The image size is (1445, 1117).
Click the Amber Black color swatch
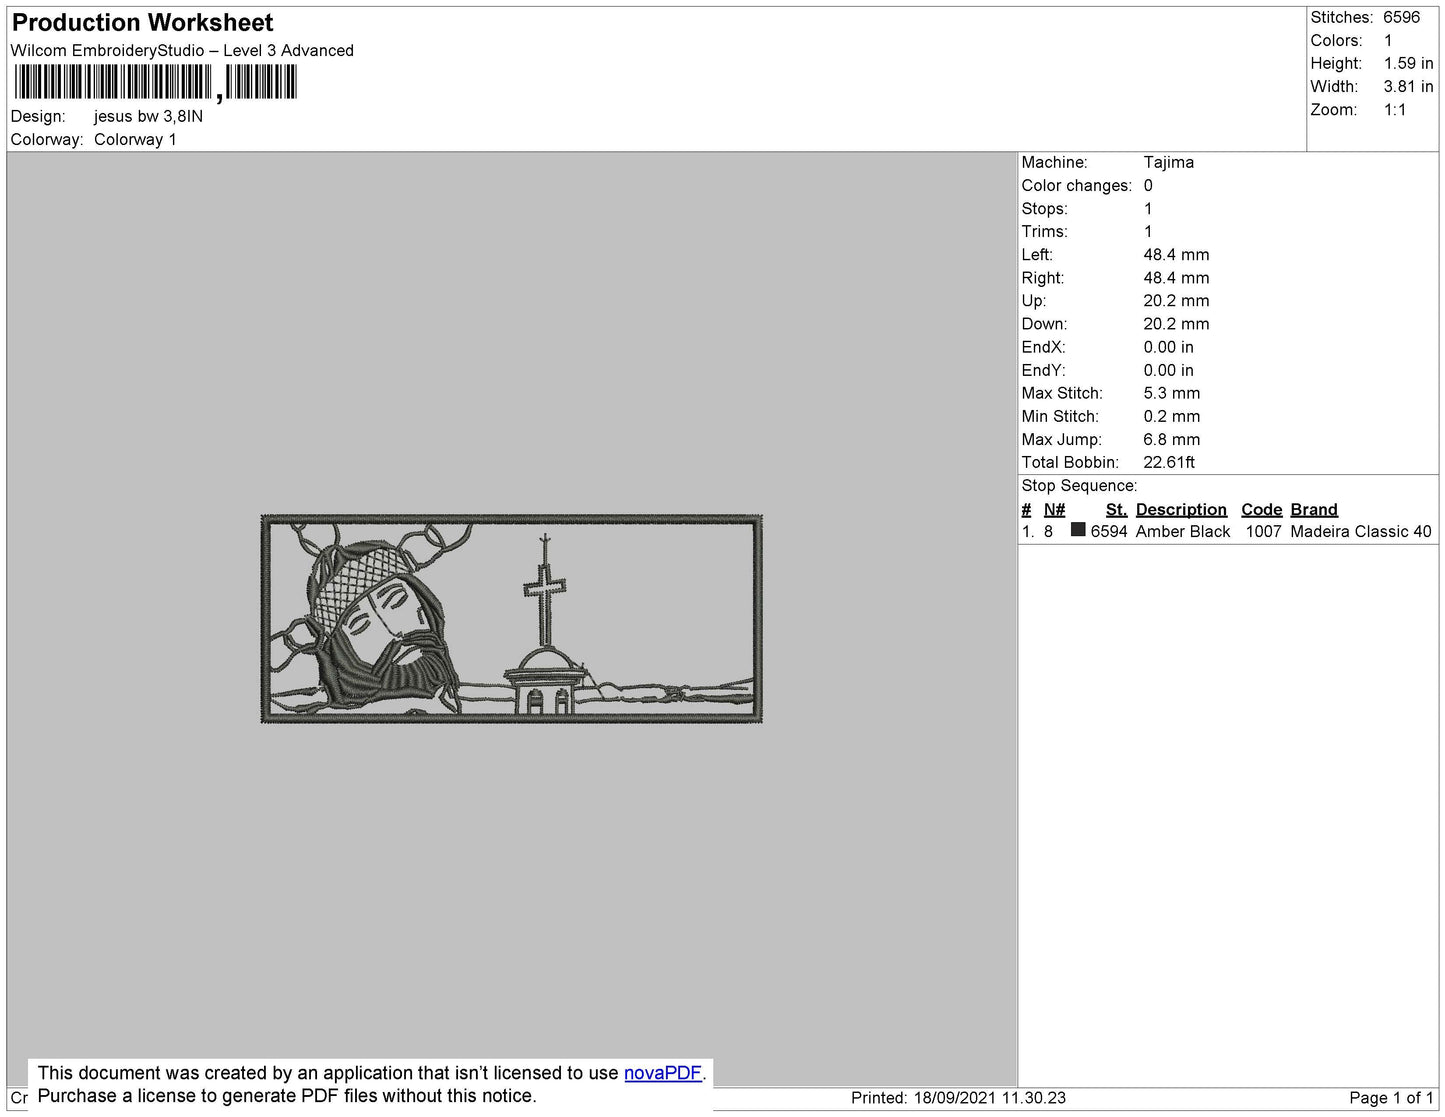click(x=1078, y=530)
